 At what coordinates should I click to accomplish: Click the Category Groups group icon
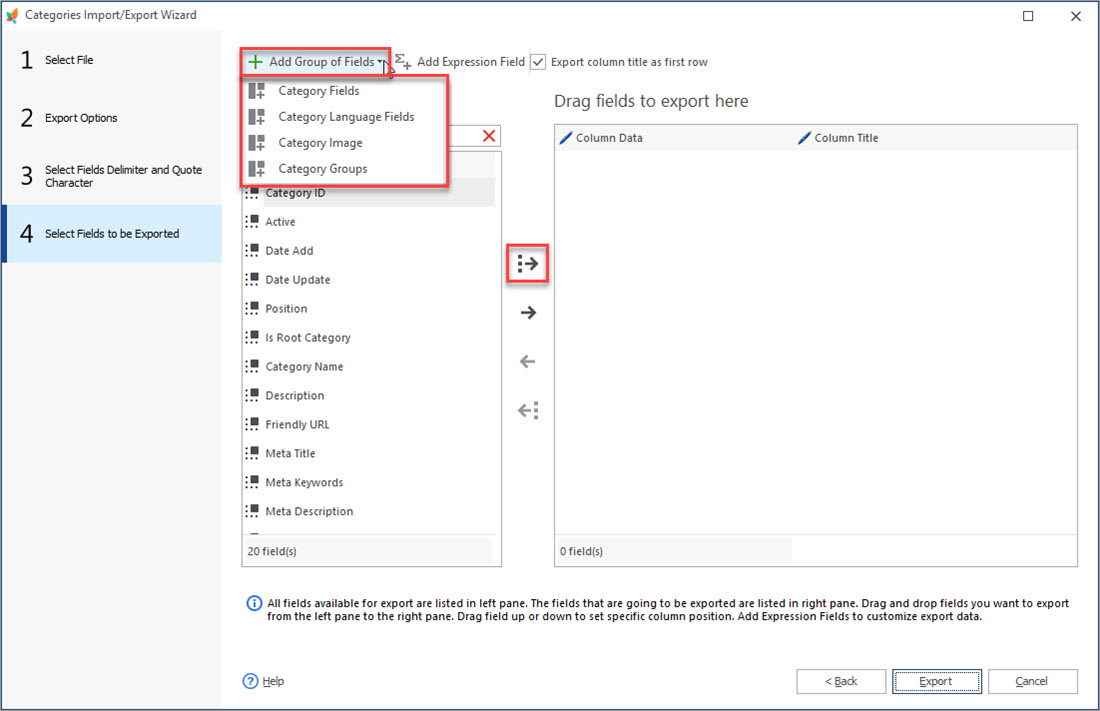(257, 168)
